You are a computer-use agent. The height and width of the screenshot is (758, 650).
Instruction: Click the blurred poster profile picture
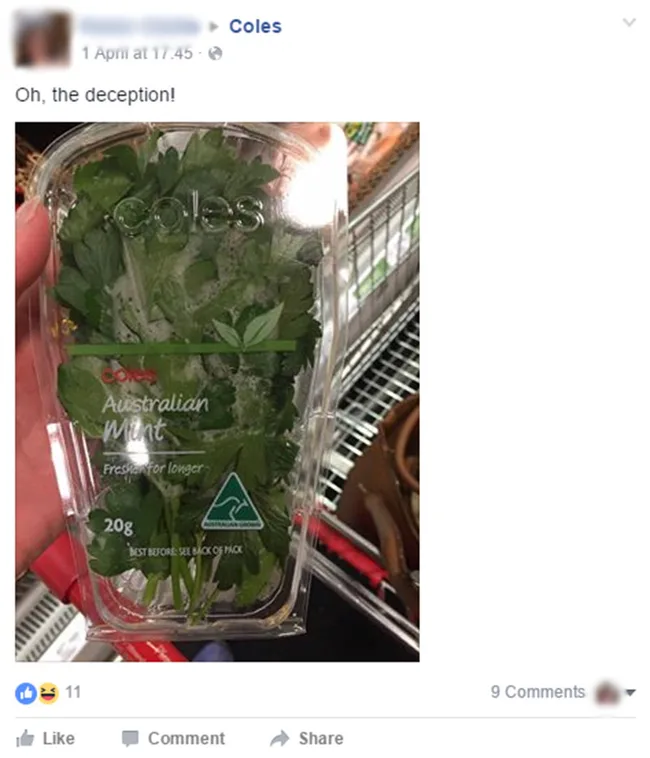pos(43,38)
